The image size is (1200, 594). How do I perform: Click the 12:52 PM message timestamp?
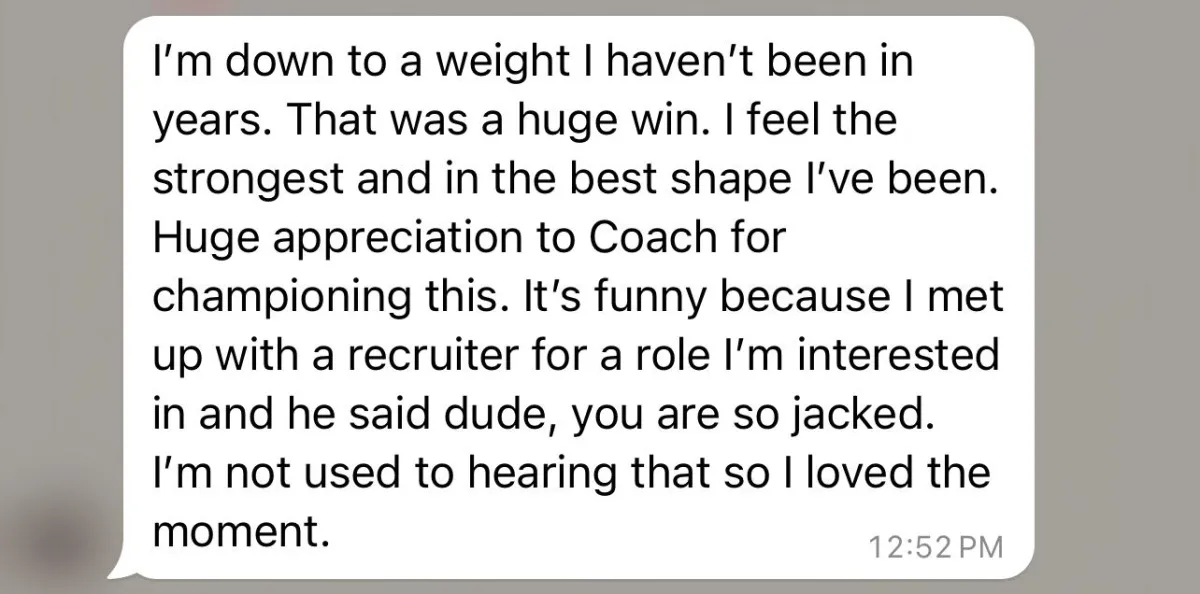[x=936, y=547]
